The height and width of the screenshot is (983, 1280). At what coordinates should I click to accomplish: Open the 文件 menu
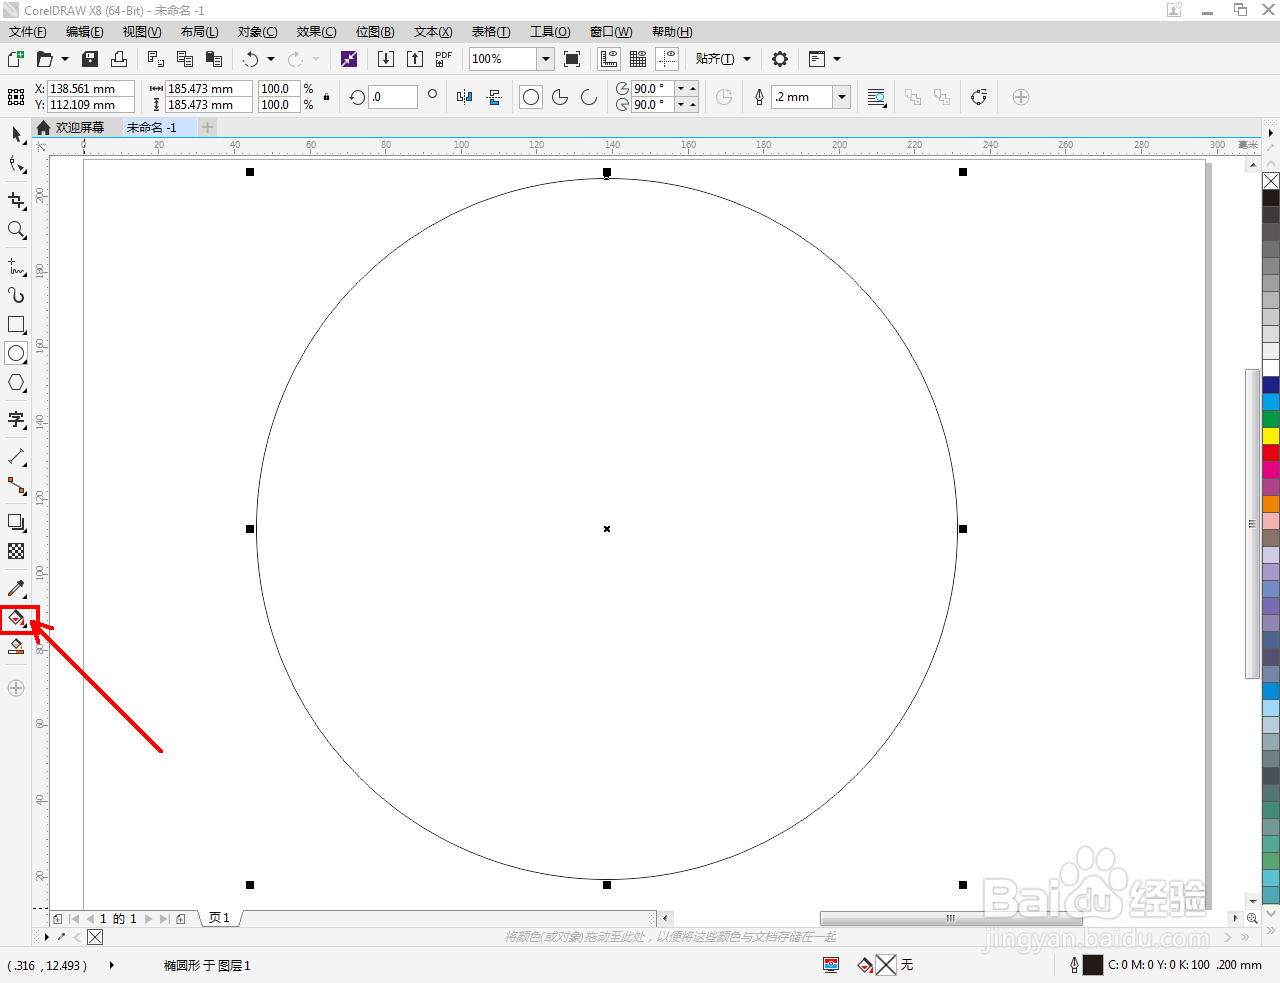28,32
